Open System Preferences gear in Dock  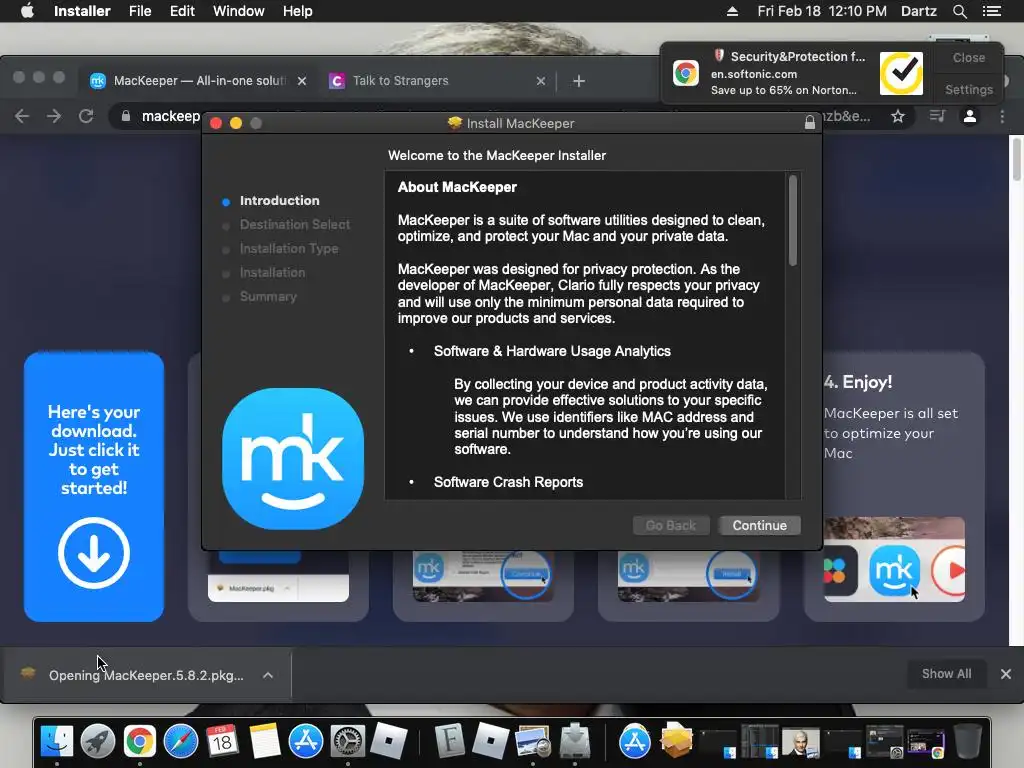pos(347,741)
